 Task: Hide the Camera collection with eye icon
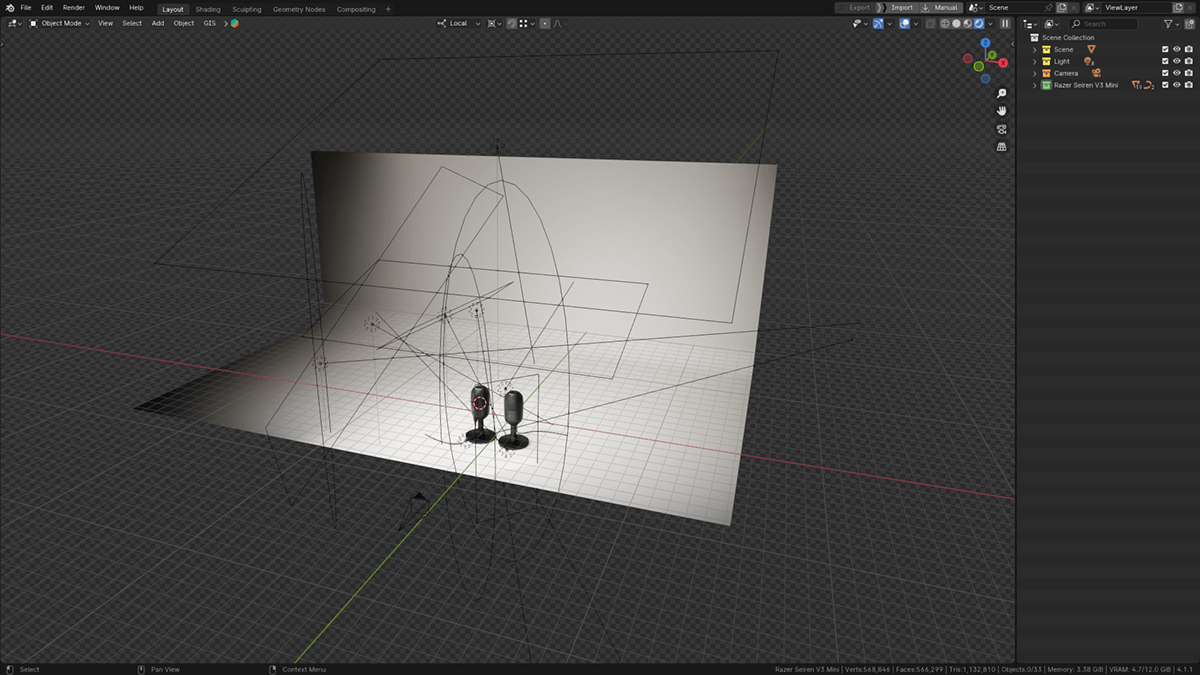(x=1177, y=73)
